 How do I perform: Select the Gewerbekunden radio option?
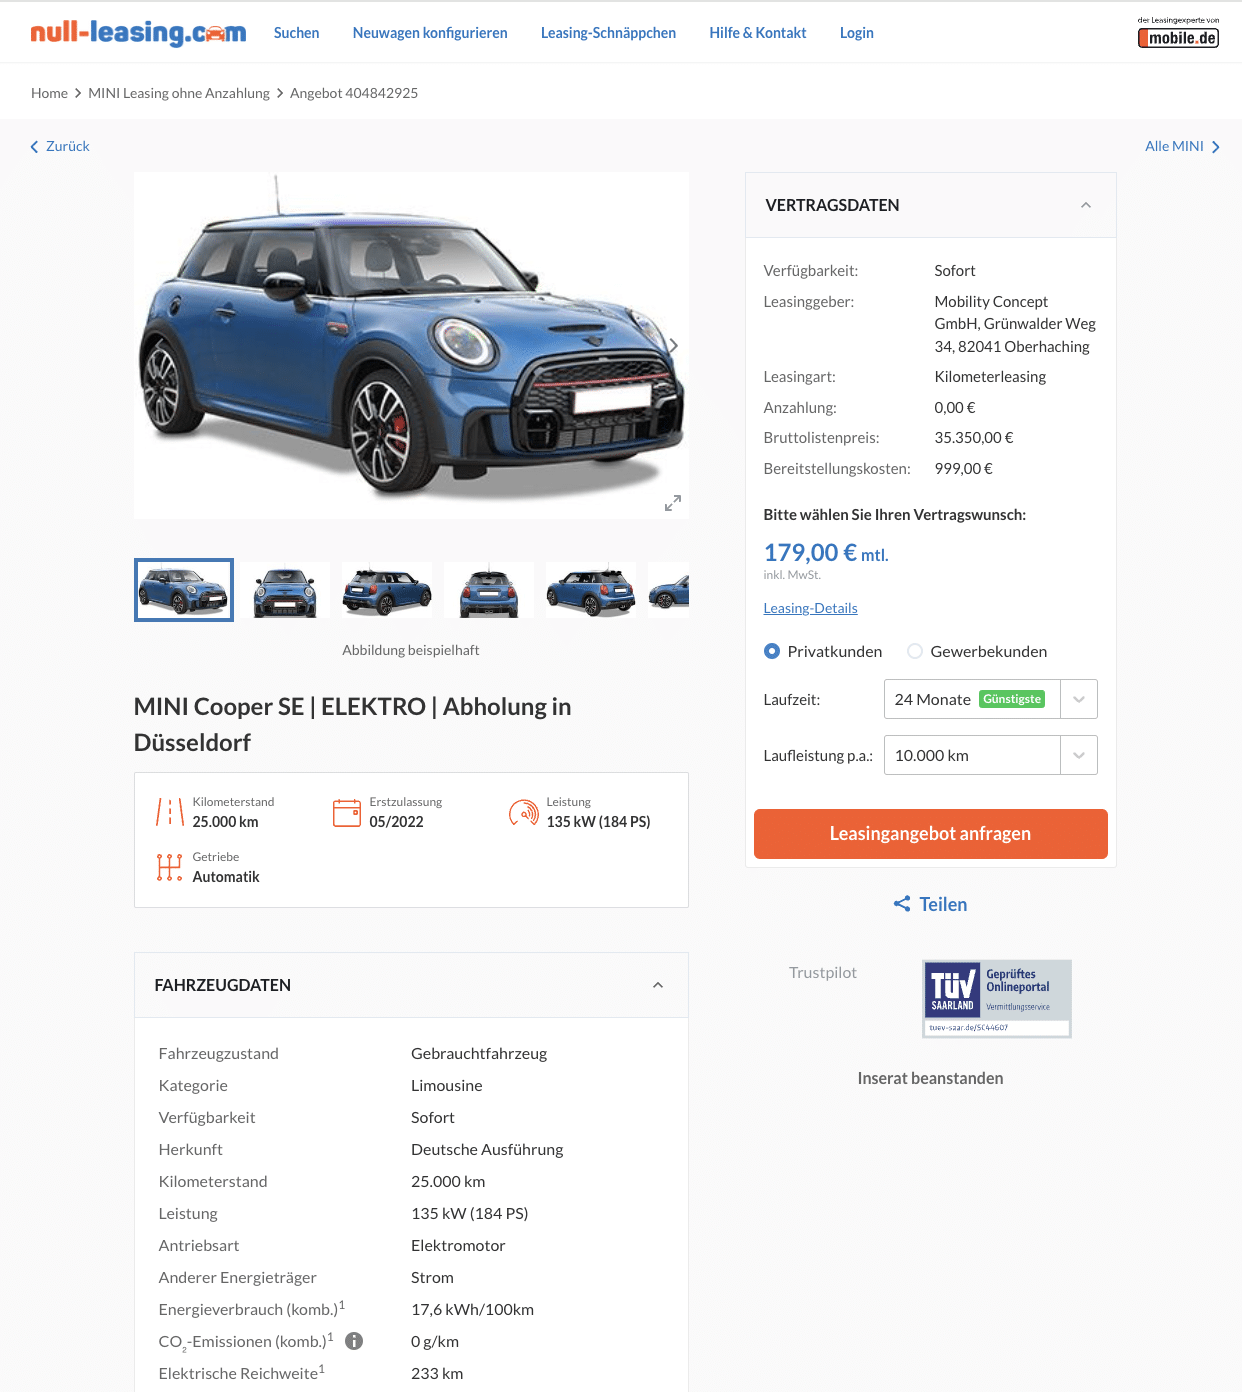click(x=915, y=651)
